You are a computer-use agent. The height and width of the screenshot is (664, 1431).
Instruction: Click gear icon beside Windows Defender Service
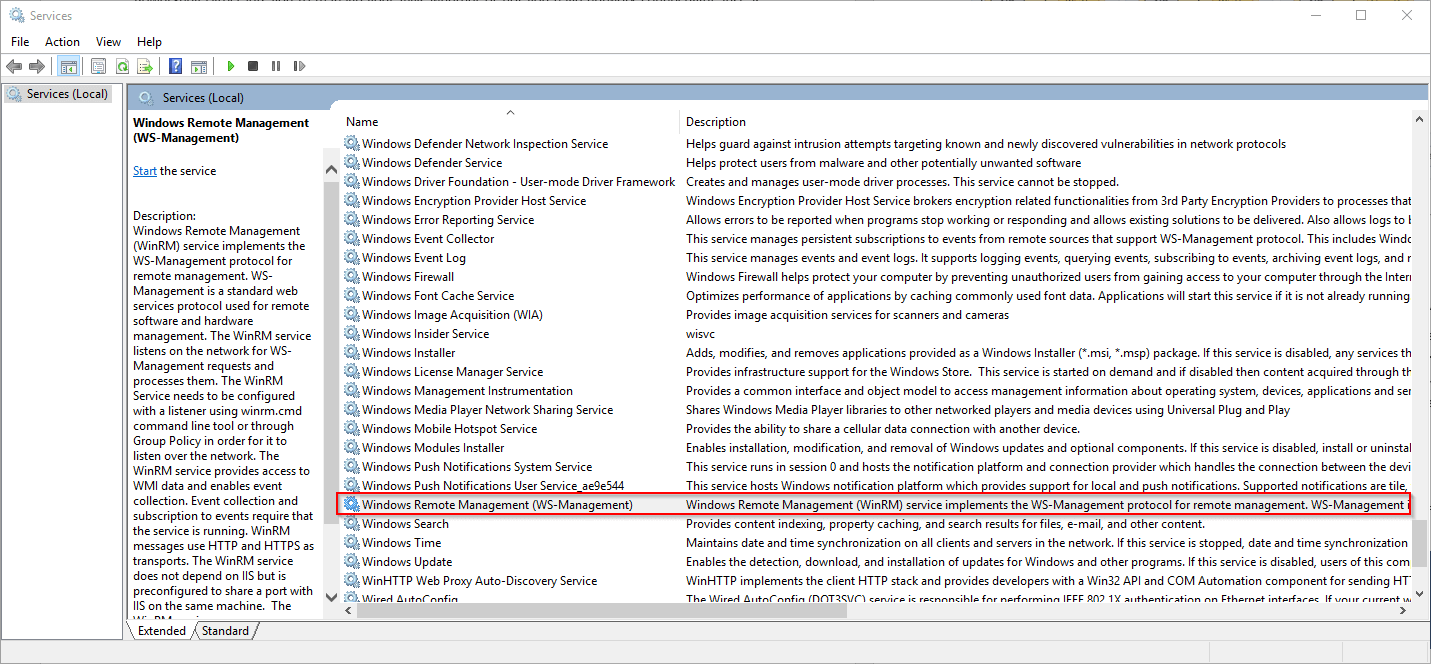pyautogui.click(x=352, y=163)
